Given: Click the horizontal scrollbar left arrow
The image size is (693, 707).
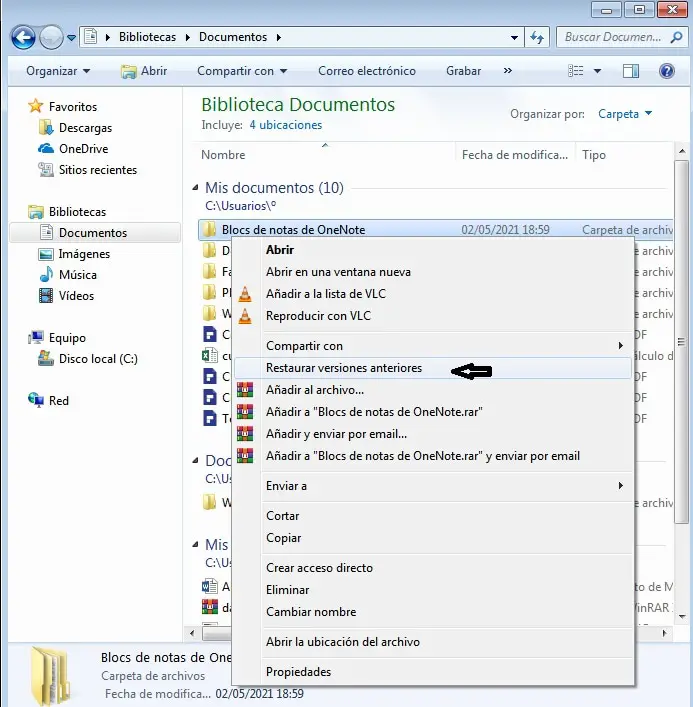Looking at the screenshot, I should coord(193,633).
